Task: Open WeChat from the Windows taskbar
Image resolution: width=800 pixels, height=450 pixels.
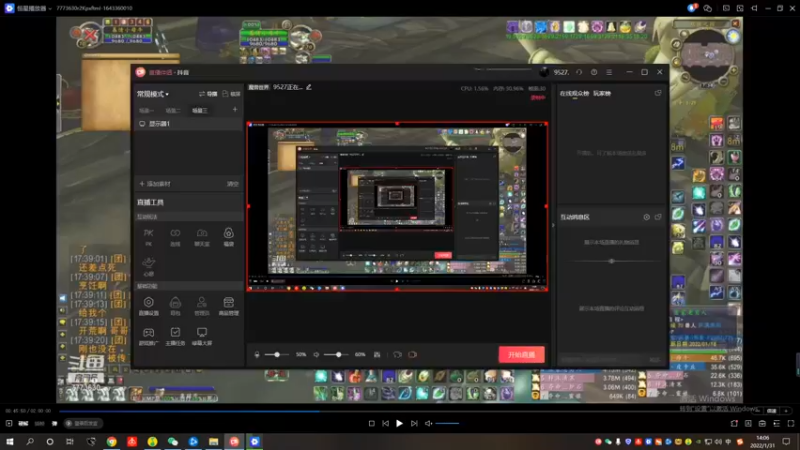Action: coord(173,442)
